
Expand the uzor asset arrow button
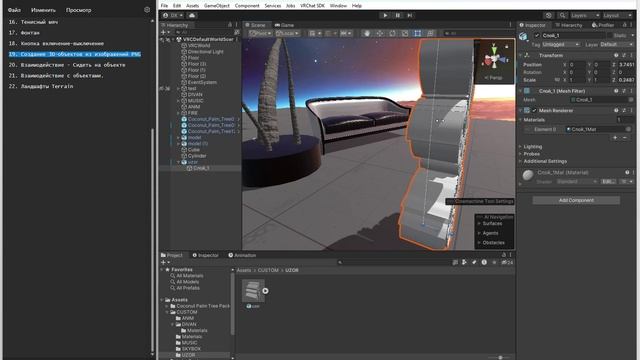coord(265,291)
